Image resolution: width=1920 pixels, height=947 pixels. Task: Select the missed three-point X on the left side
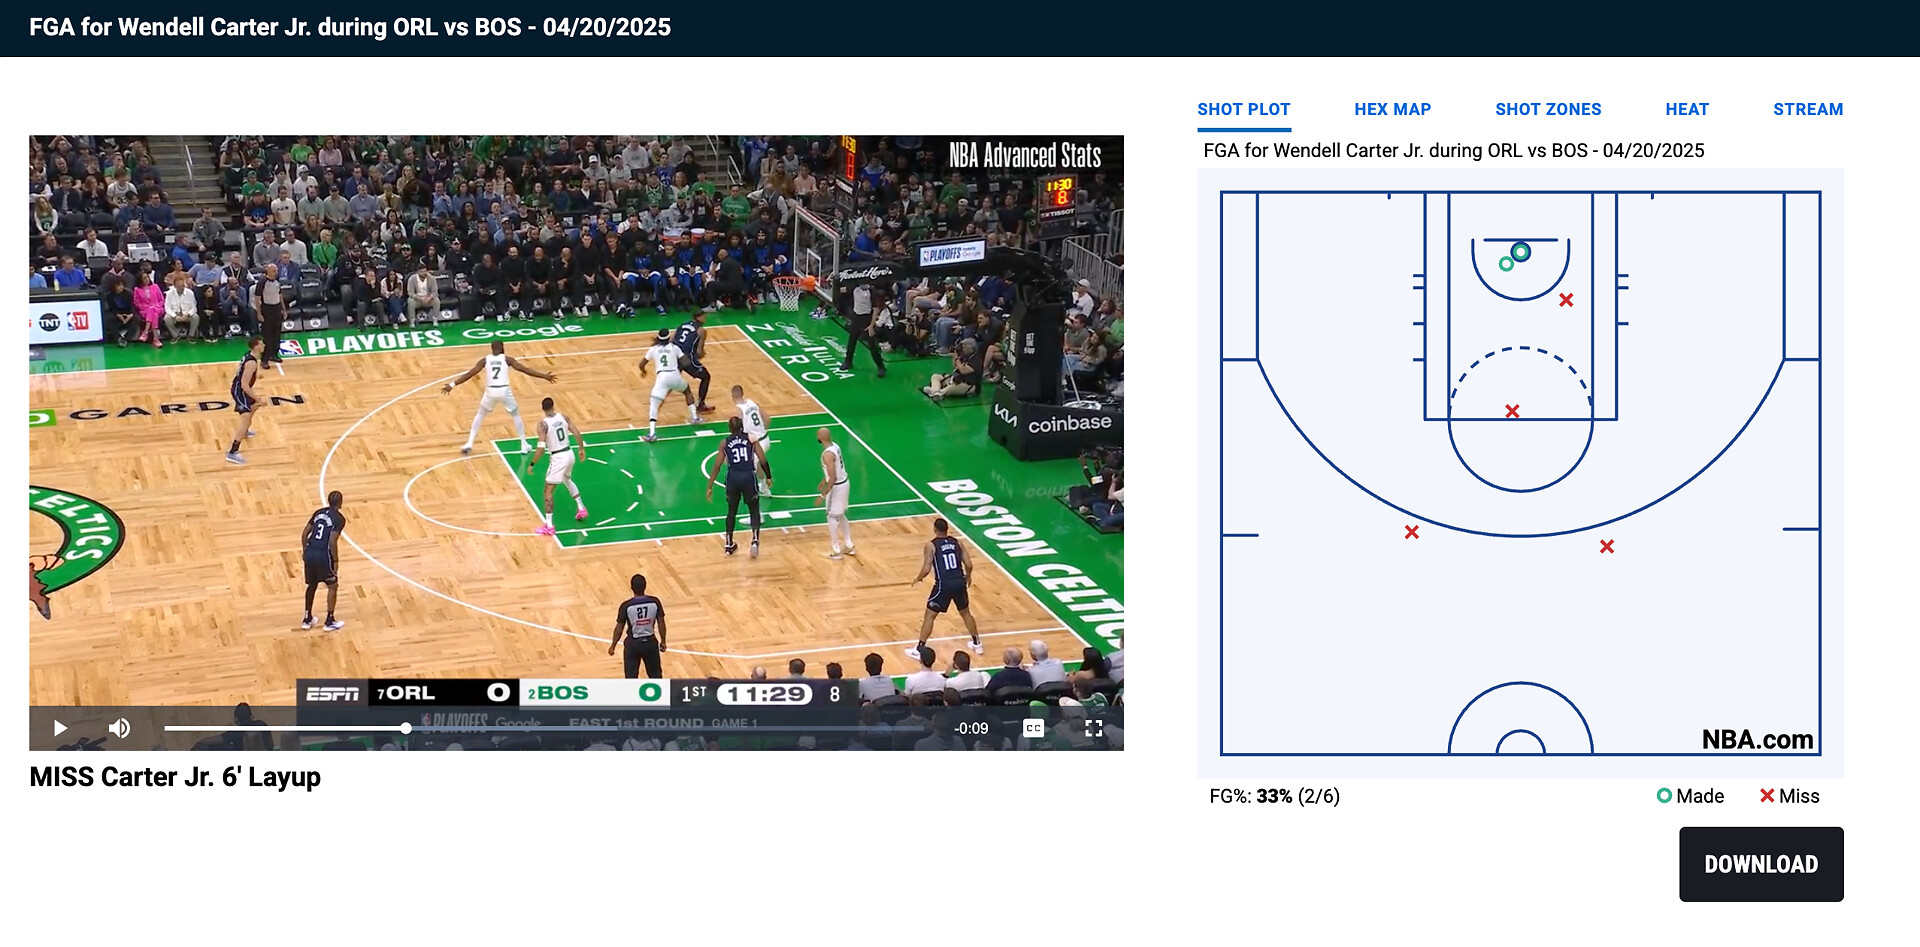click(x=1412, y=532)
